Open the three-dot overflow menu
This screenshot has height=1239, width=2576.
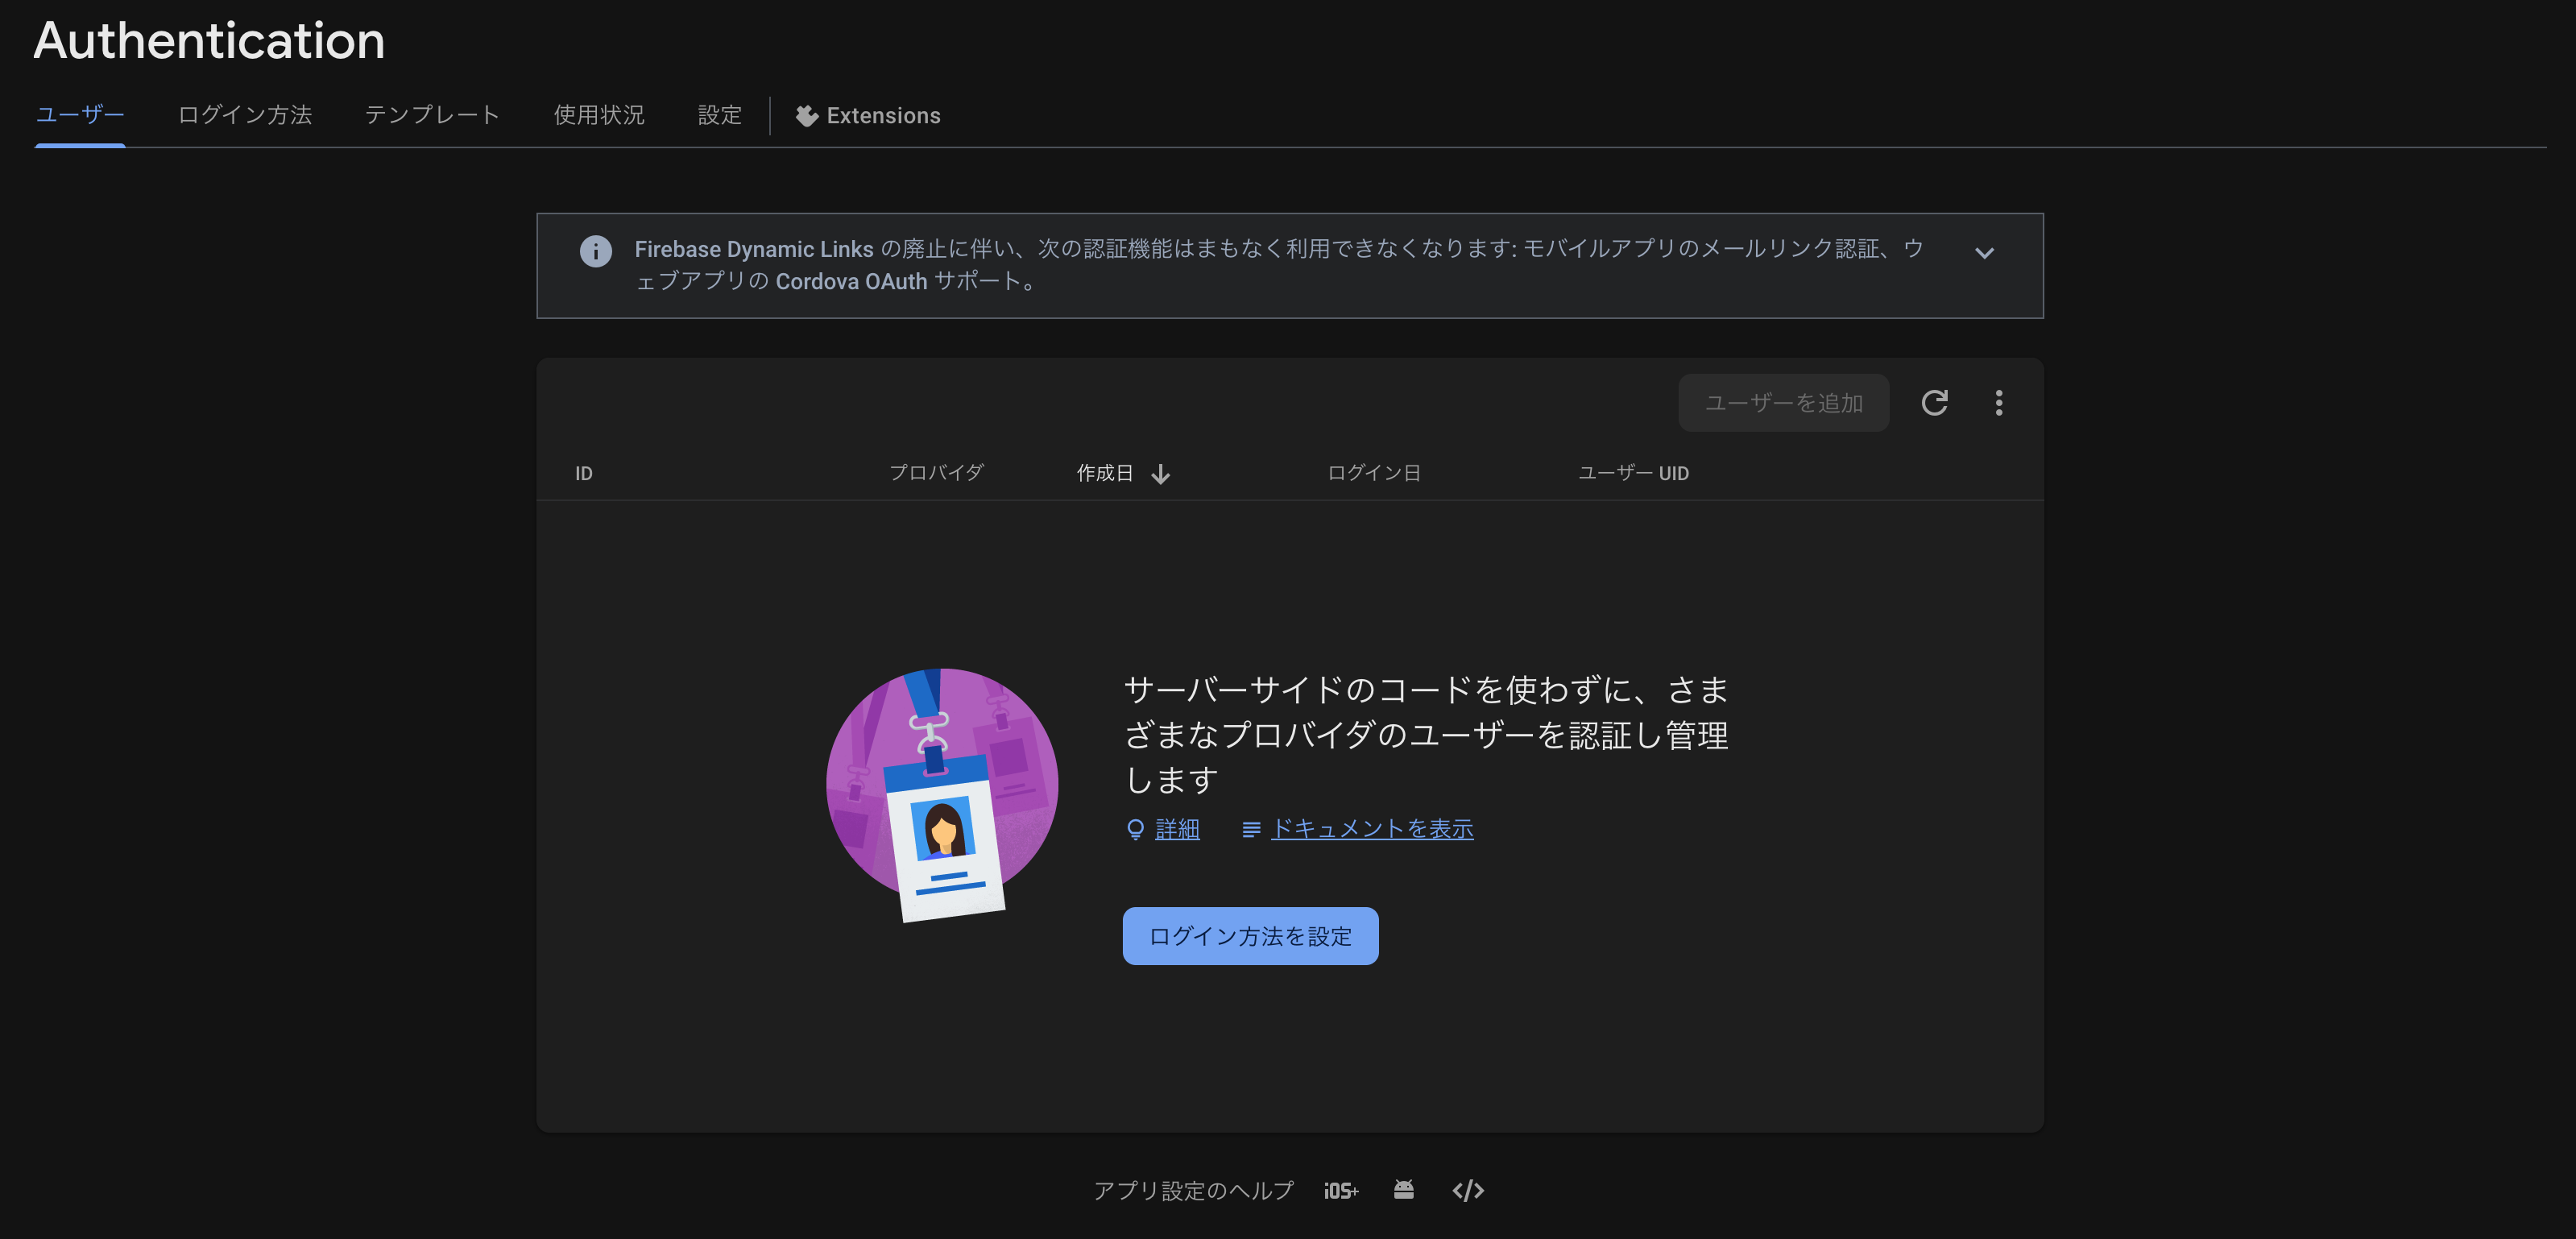click(1999, 402)
